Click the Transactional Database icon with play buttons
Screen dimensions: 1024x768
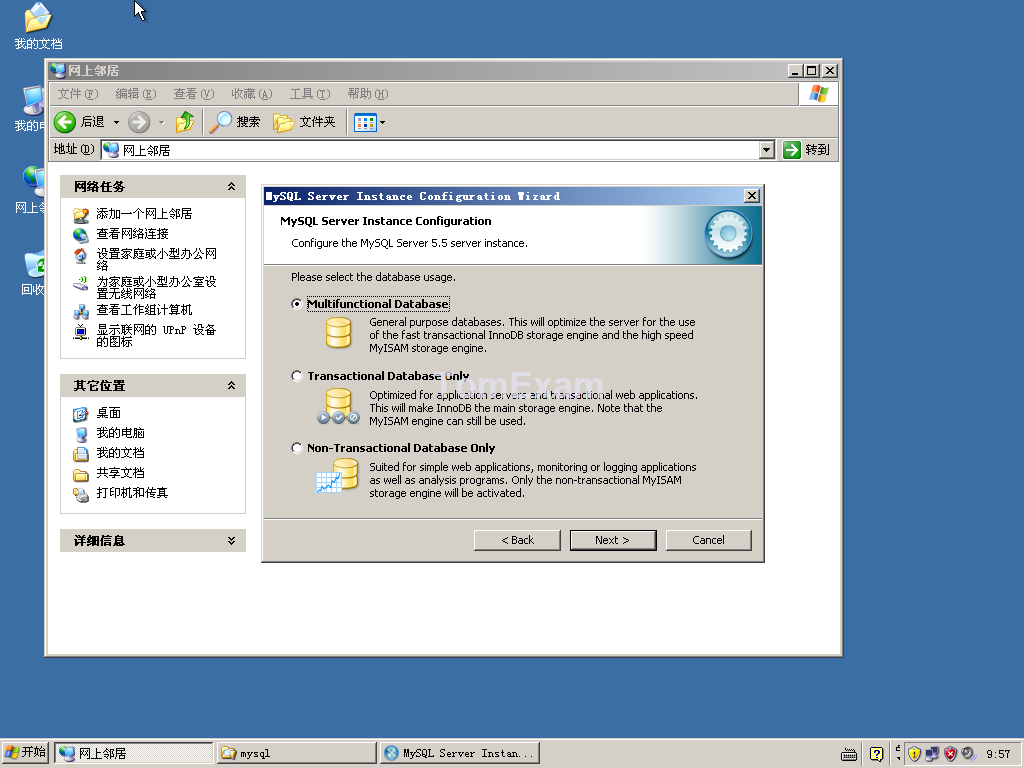click(x=338, y=406)
